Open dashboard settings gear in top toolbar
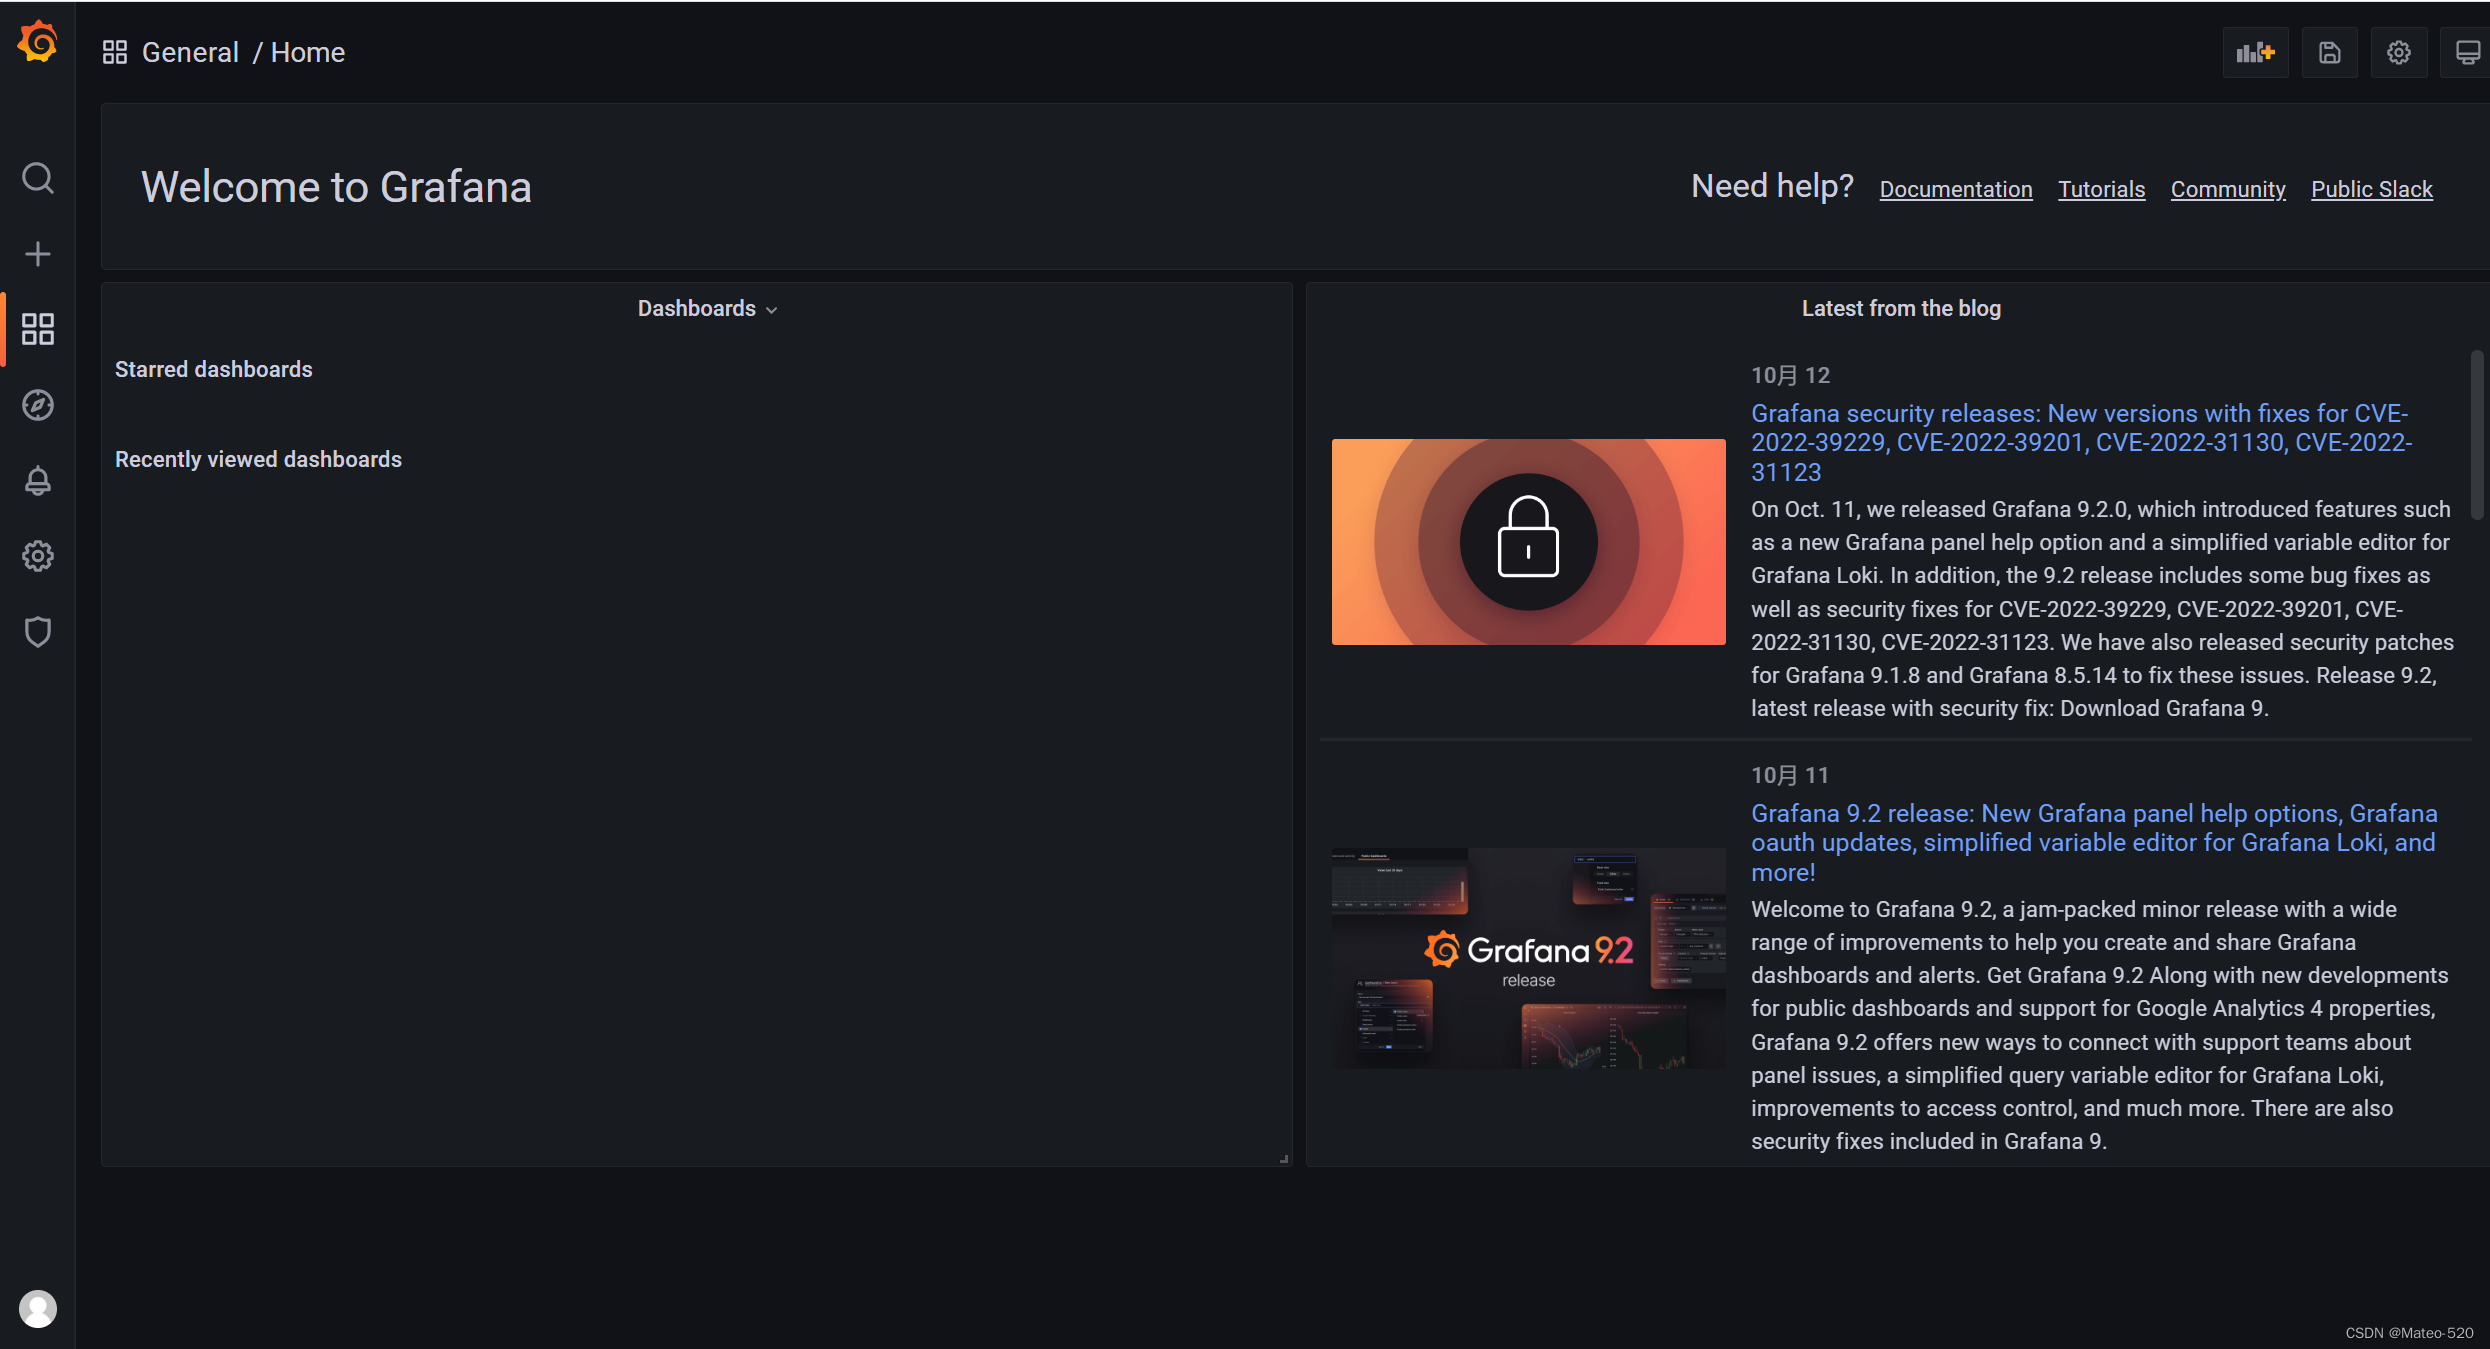This screenshot has width=2490, height=1349. 2398,52
